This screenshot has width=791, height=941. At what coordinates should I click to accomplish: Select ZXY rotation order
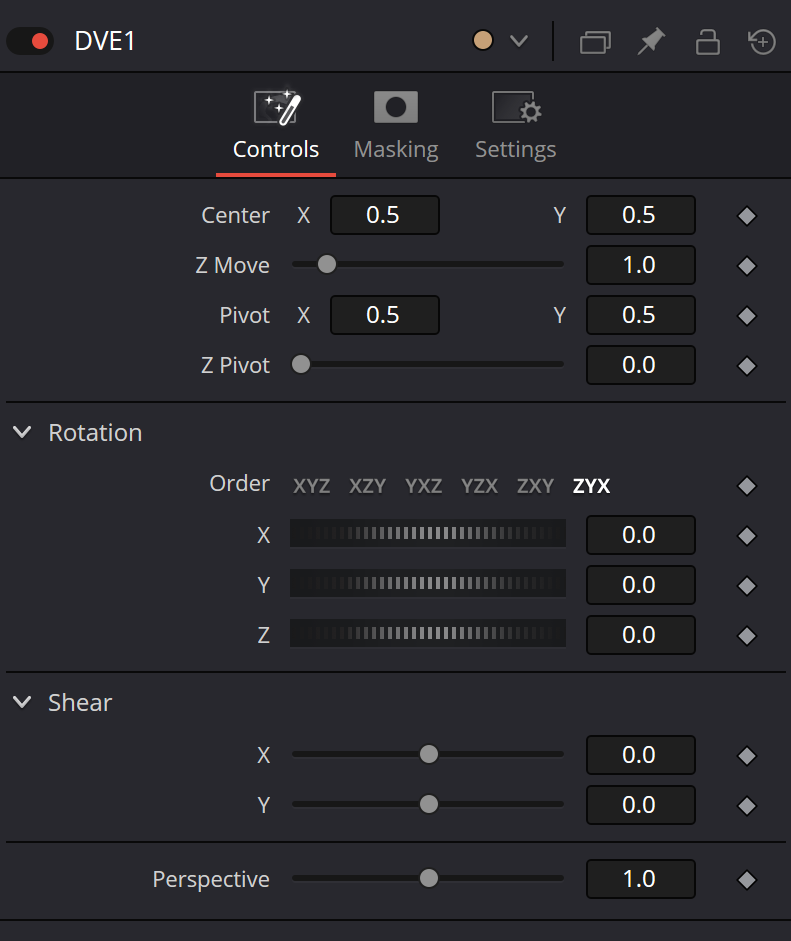tap(535, 486)
